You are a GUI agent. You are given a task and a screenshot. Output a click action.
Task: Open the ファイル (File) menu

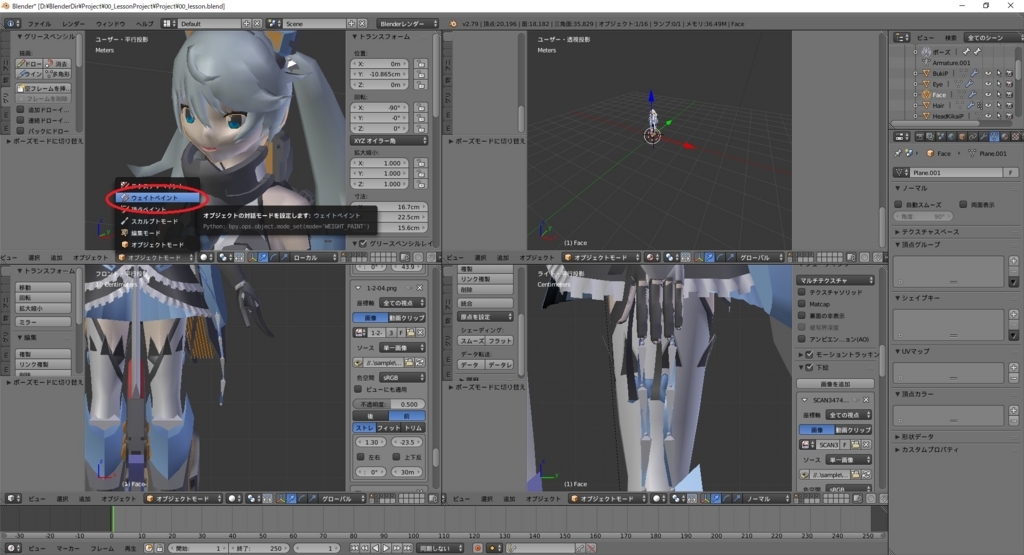pos(39,24)
